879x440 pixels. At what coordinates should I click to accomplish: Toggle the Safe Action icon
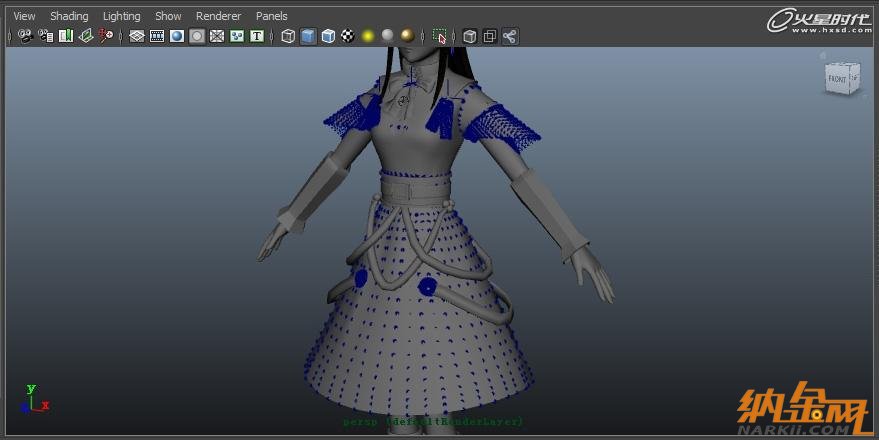point(237,36)
